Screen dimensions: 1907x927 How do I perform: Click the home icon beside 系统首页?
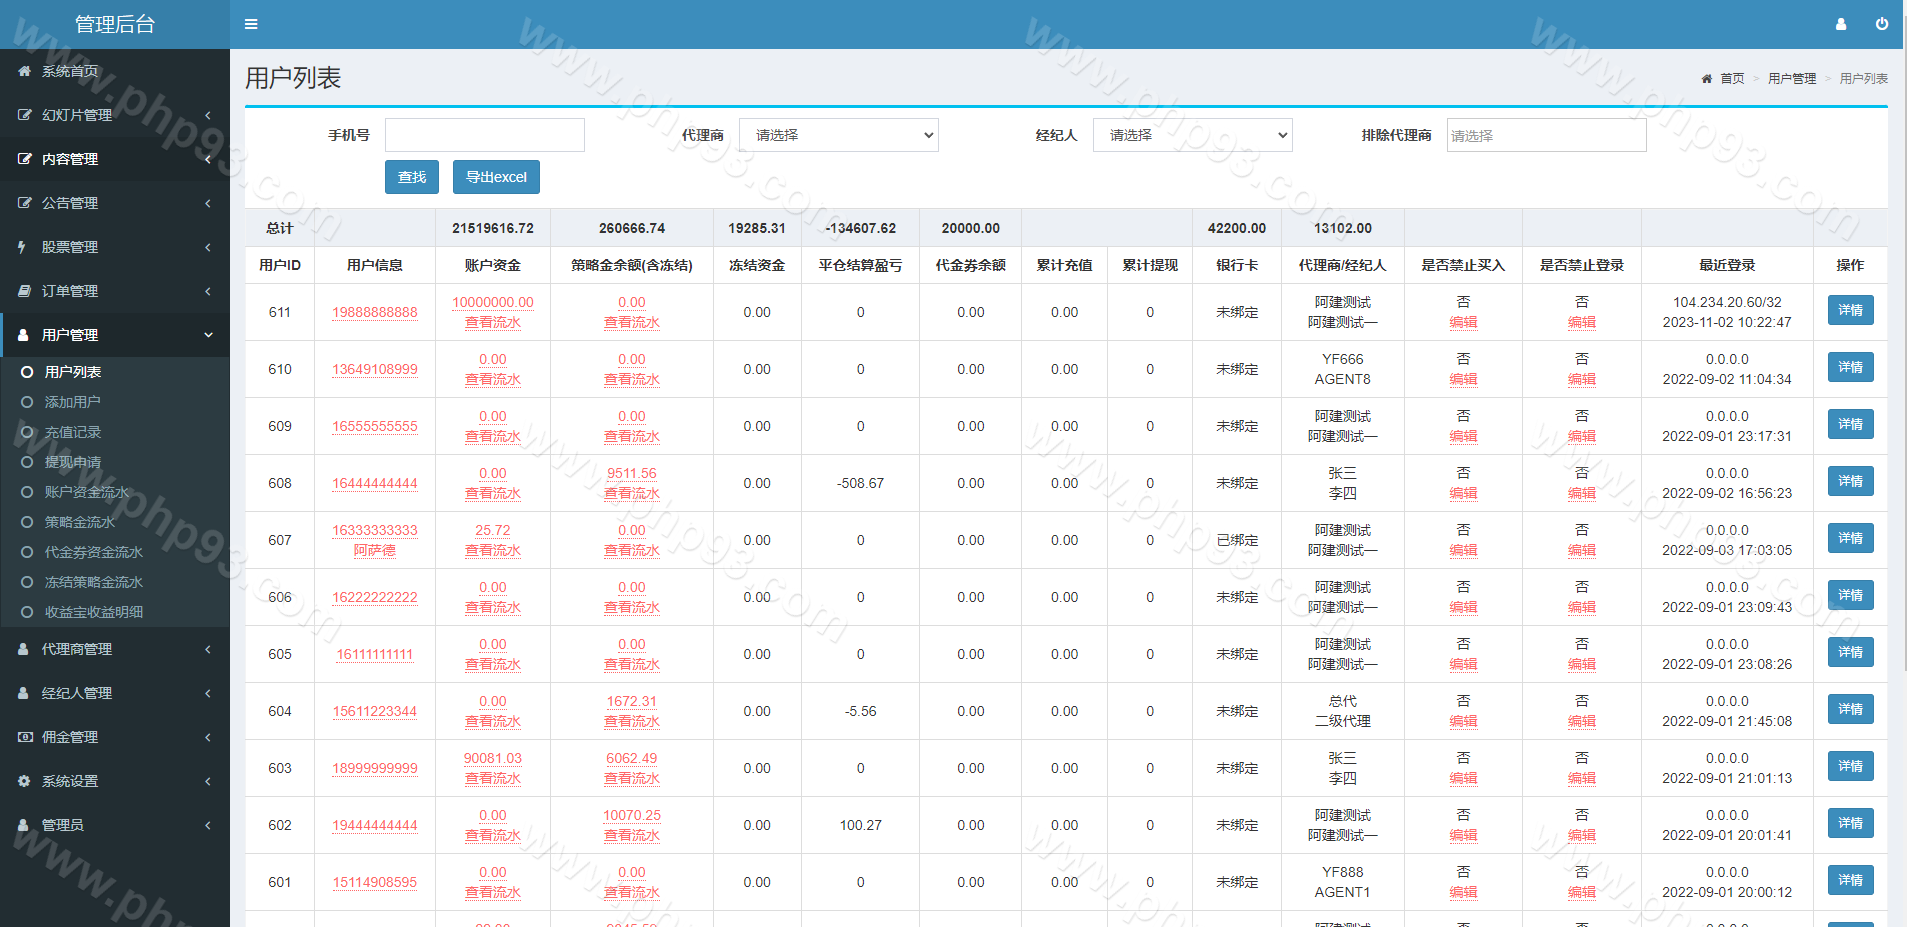(24, 71)
